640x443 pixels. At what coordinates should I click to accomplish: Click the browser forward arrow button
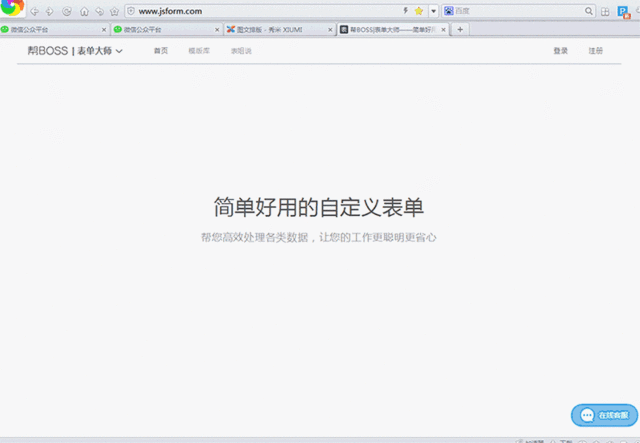pyautogui.click(x=50, y=11)
